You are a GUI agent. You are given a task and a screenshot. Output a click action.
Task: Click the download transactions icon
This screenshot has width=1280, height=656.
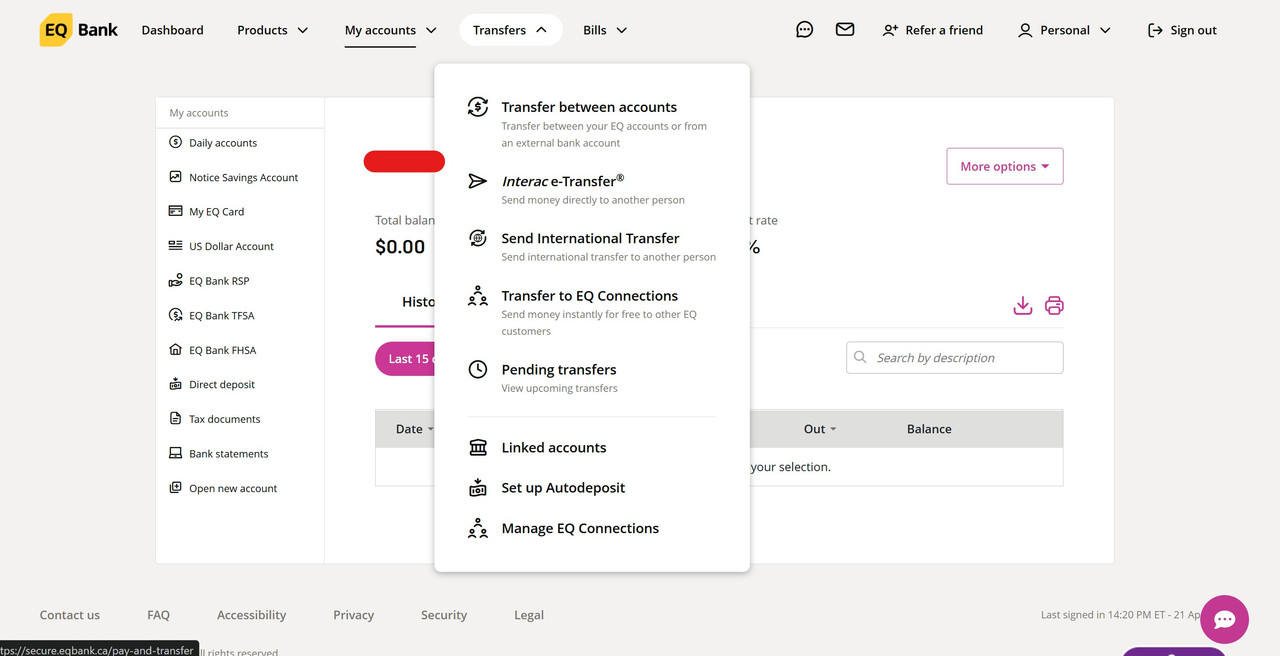1022,306
